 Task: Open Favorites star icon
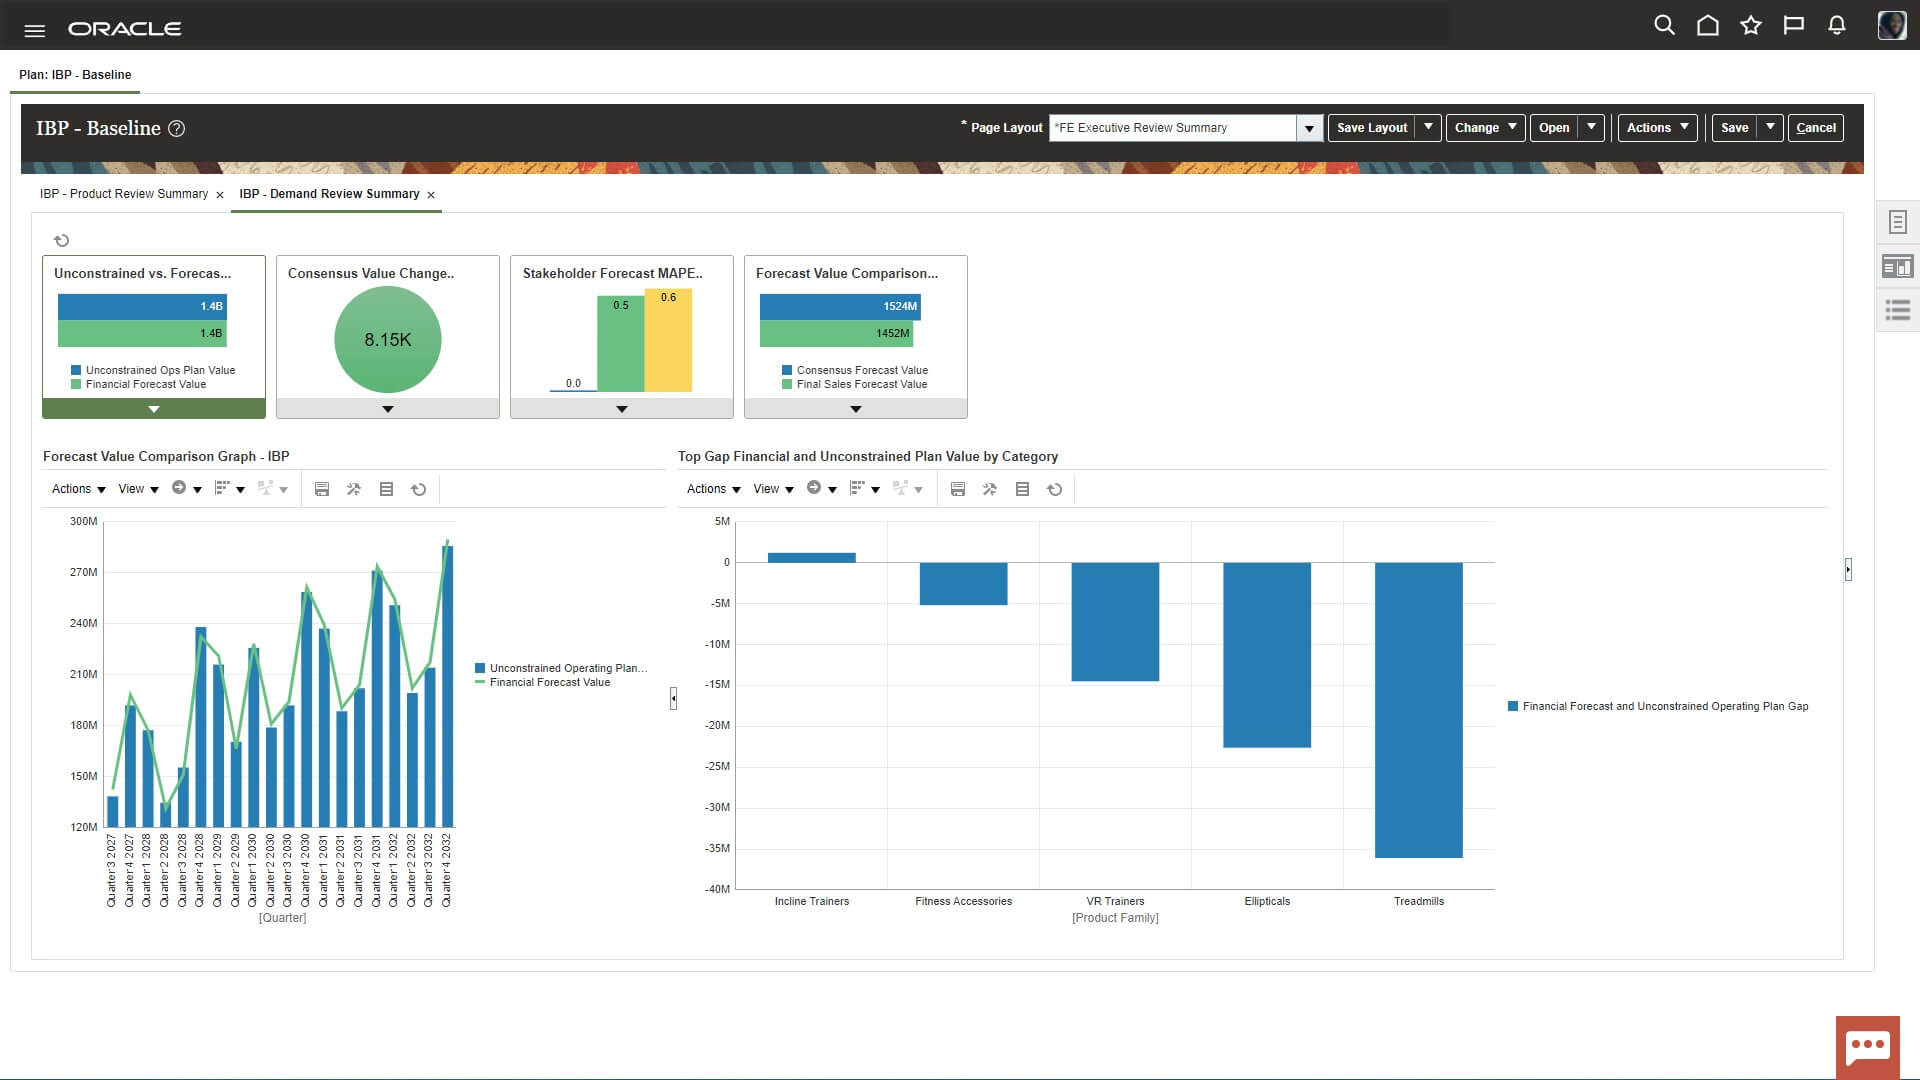coord(1751,26)
